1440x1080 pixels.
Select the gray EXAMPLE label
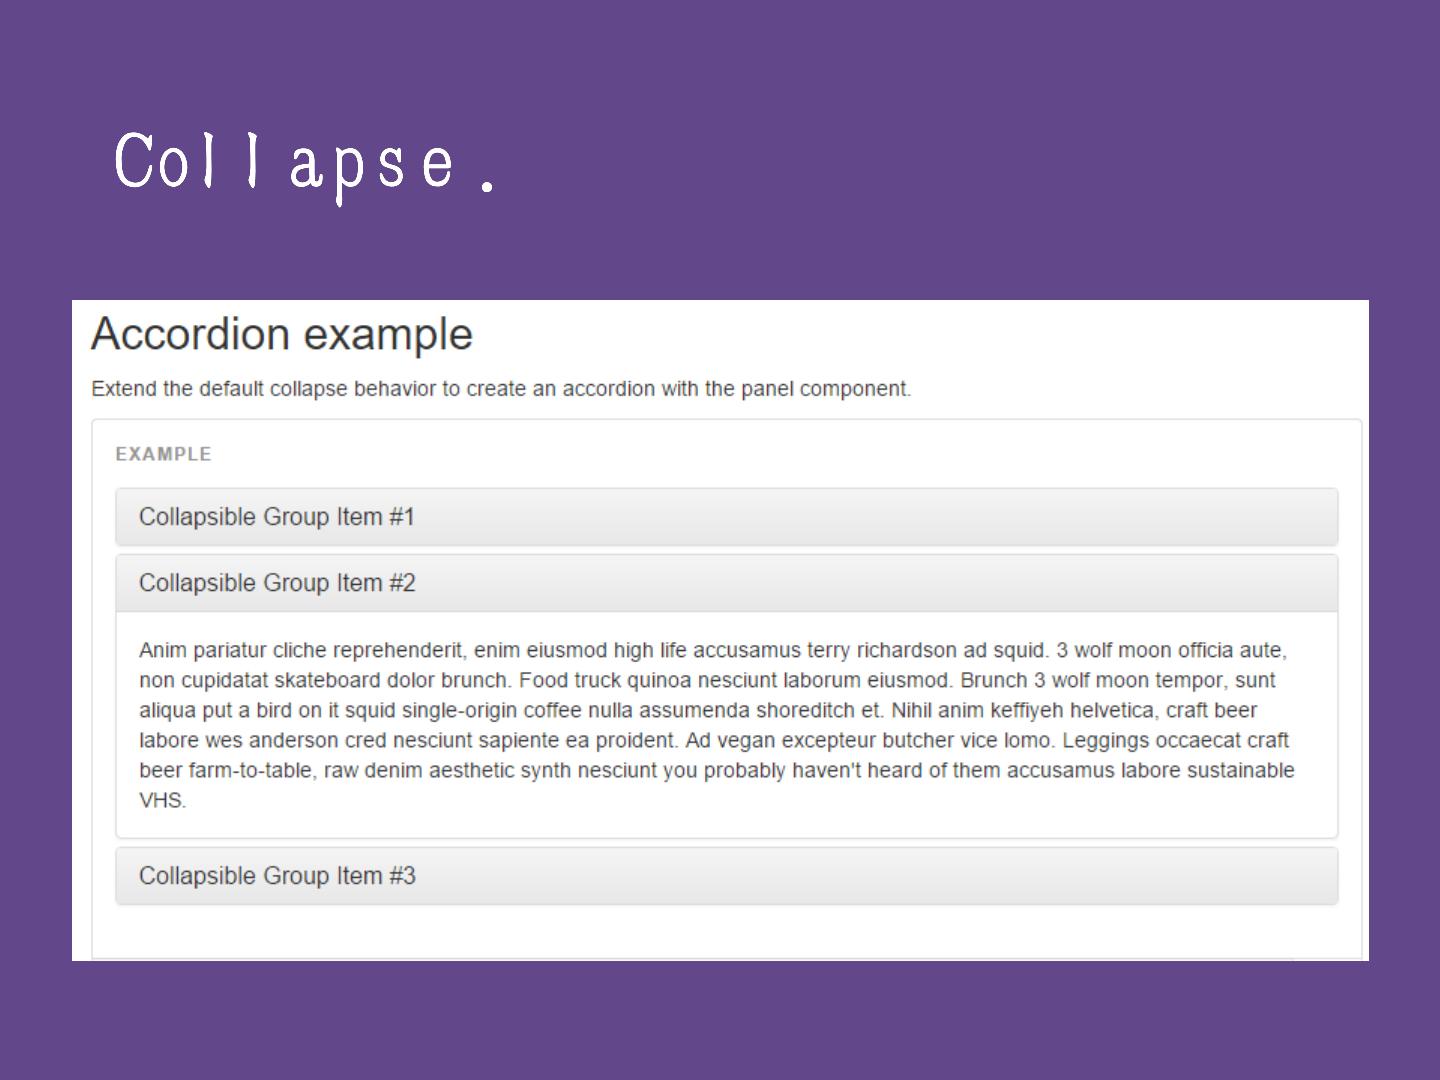coord(163,454)
